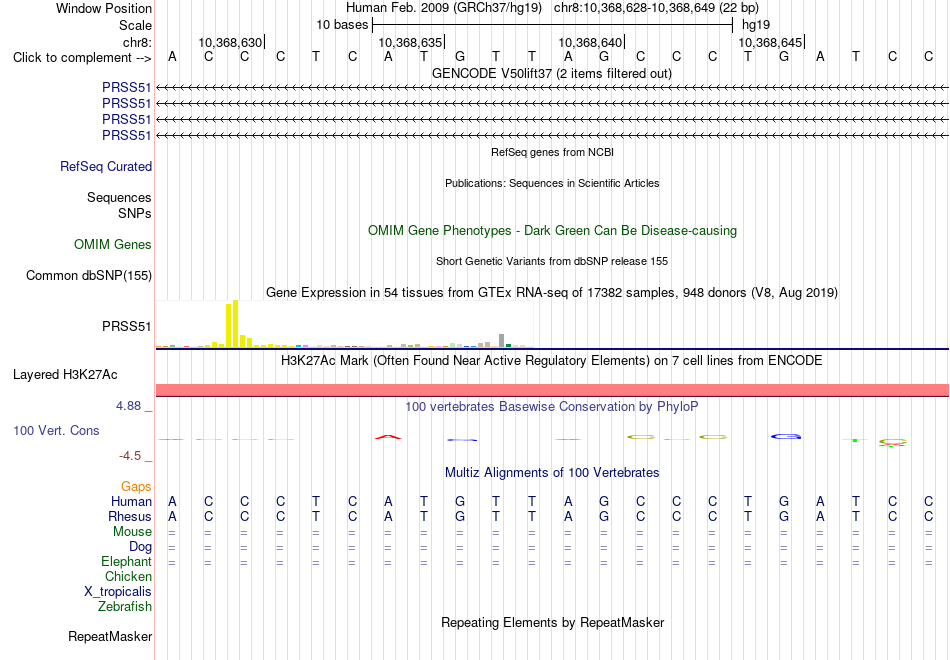Click the Scale label

[135, 25]
